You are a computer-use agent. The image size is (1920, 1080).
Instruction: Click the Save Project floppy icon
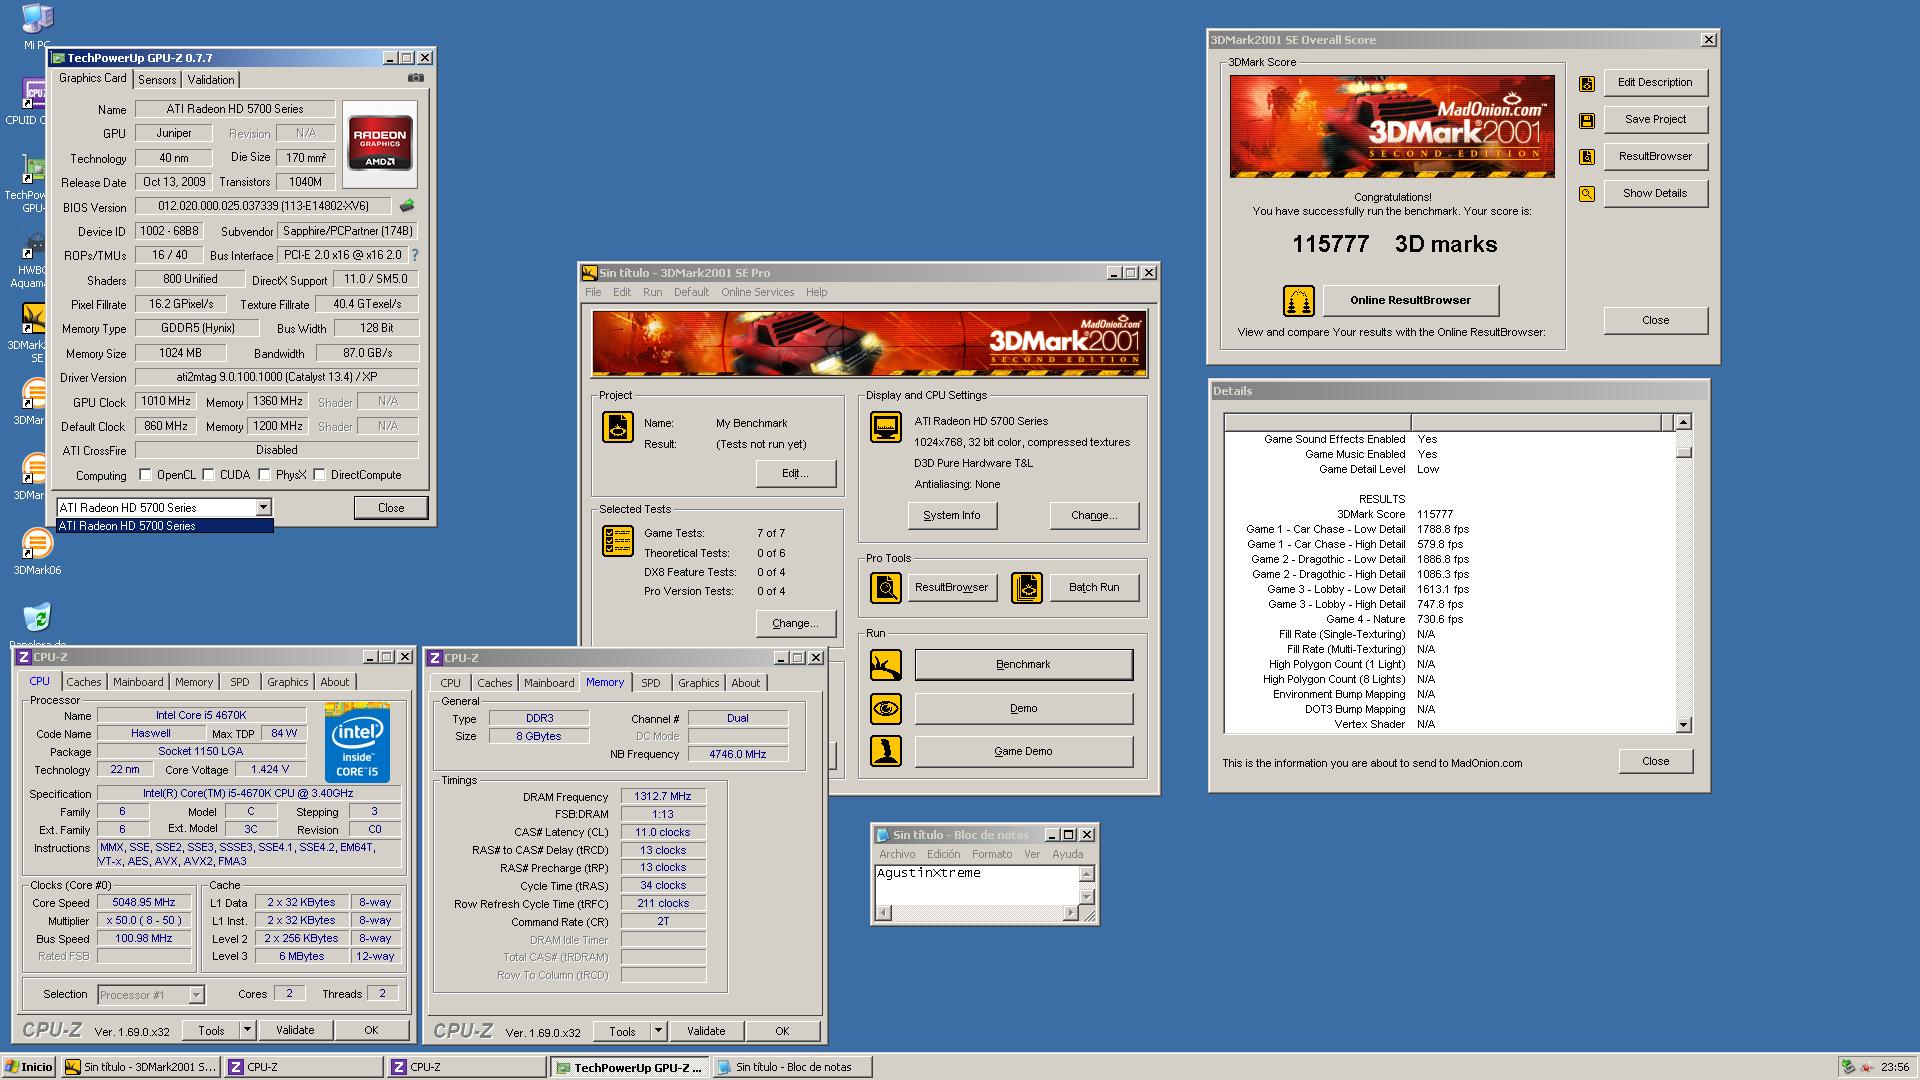(x=1587, y=121)
